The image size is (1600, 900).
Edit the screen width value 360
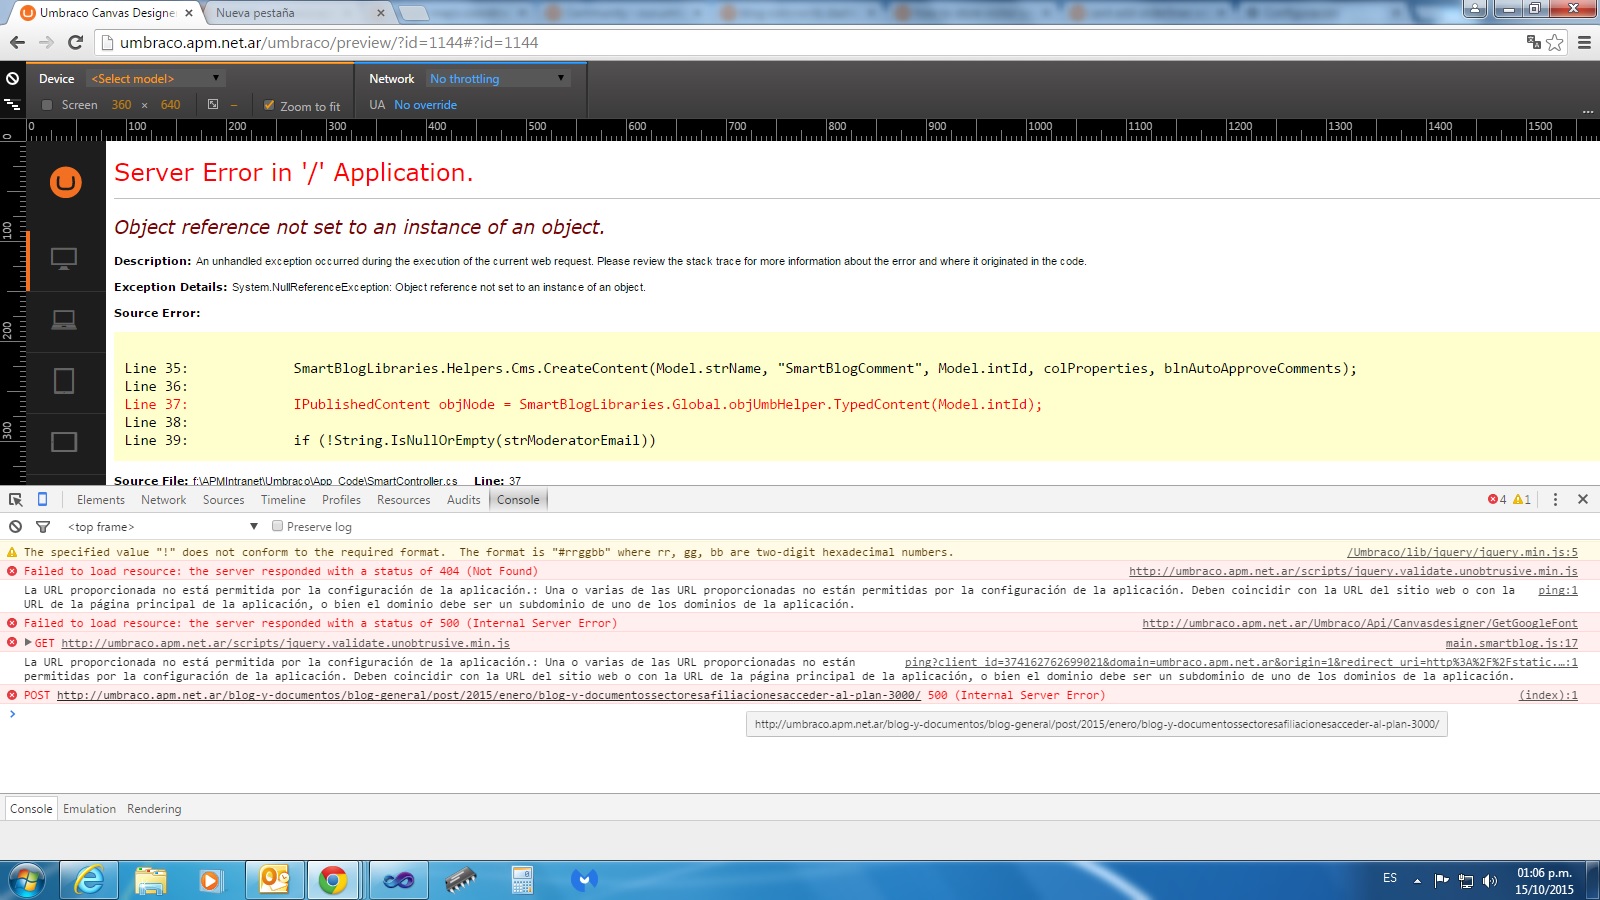[121, 104]
